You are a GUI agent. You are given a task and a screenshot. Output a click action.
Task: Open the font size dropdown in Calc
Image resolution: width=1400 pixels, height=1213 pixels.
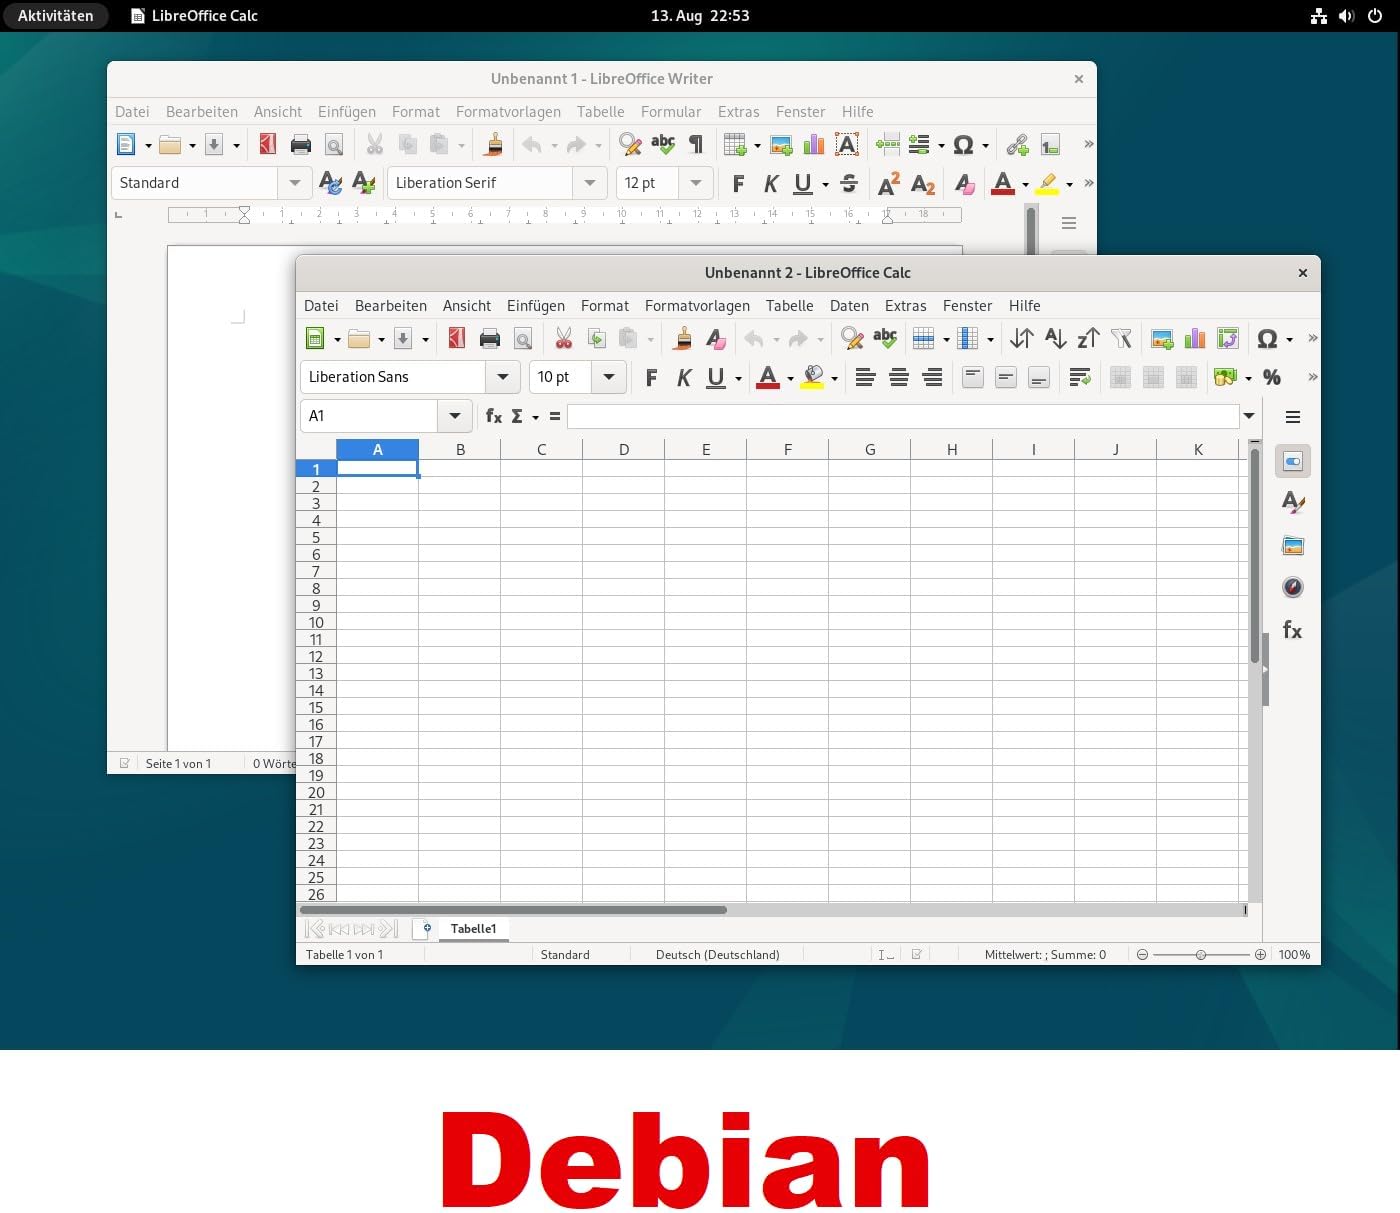coord(609,377)
